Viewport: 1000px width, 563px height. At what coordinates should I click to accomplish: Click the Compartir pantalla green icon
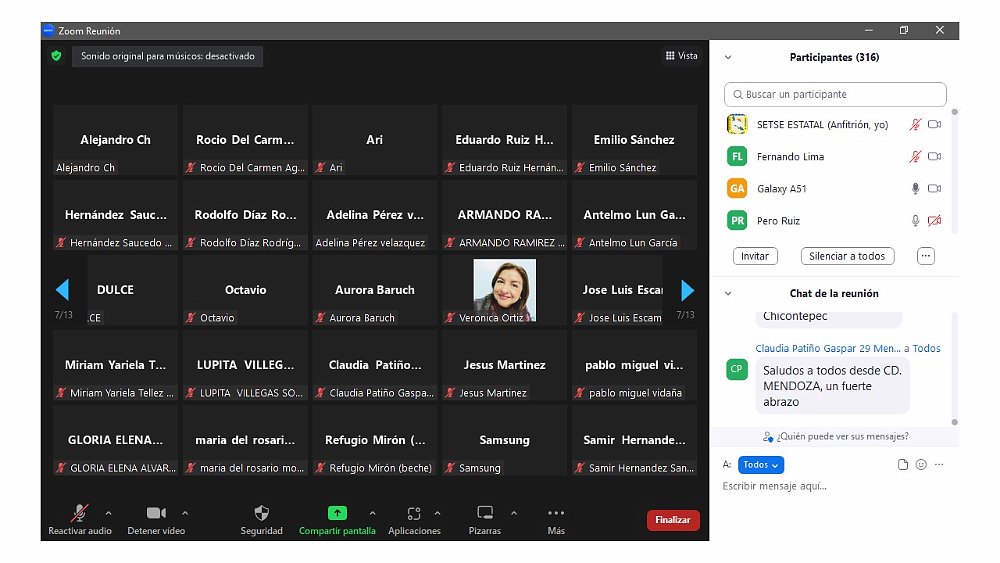click(x=337, y=513)
